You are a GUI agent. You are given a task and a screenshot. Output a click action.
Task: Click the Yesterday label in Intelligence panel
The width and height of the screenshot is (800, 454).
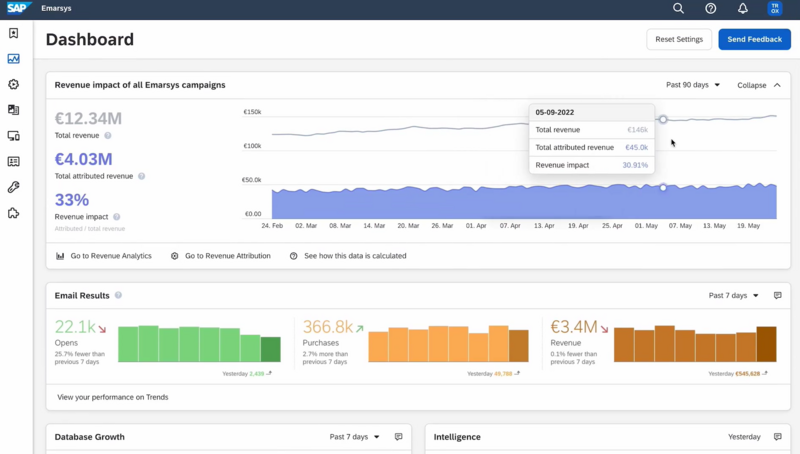(x=744, y=437)
